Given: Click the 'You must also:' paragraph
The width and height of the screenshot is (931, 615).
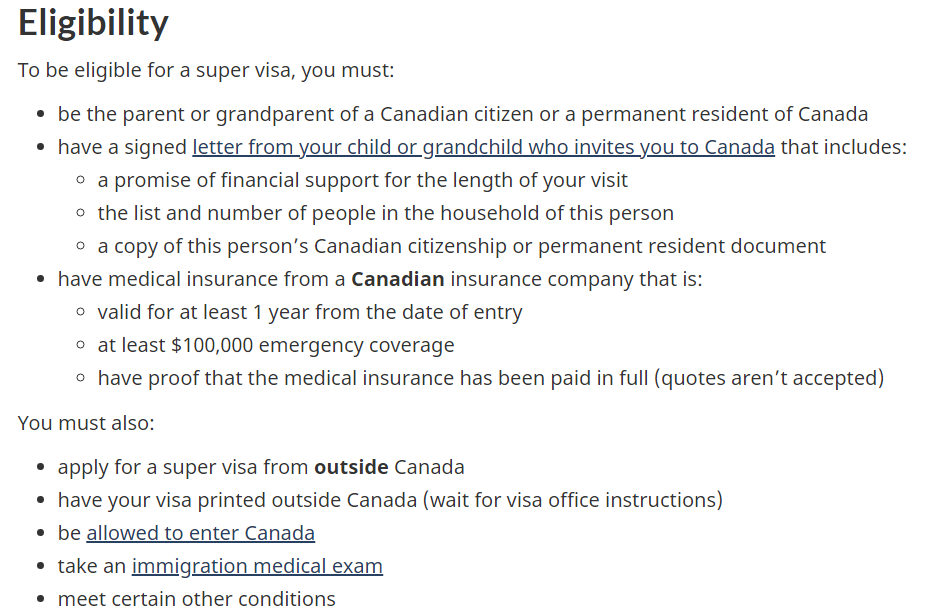Looking at the screenshot, I should coord(86,423).
